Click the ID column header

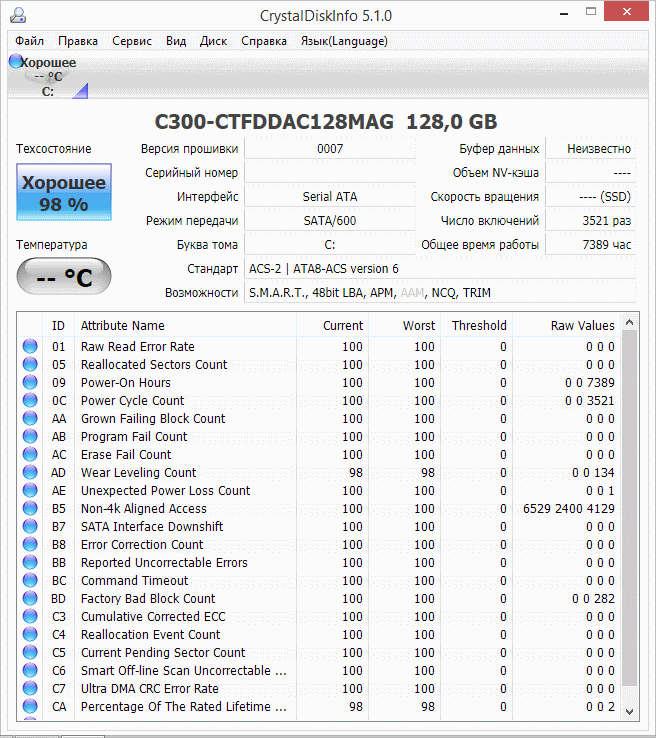[58, 325]
